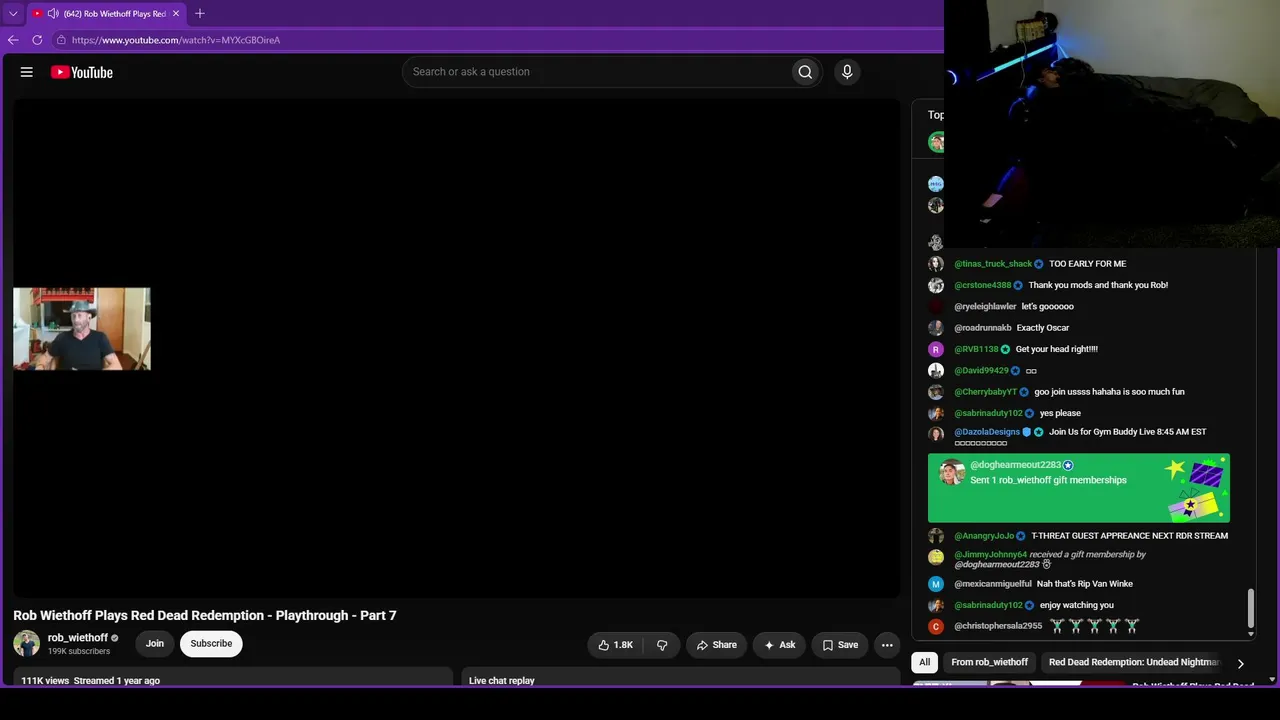Open rob_wiethoff channel avatar
Screen dimensions: 1280x720
[x=27, y=643]
